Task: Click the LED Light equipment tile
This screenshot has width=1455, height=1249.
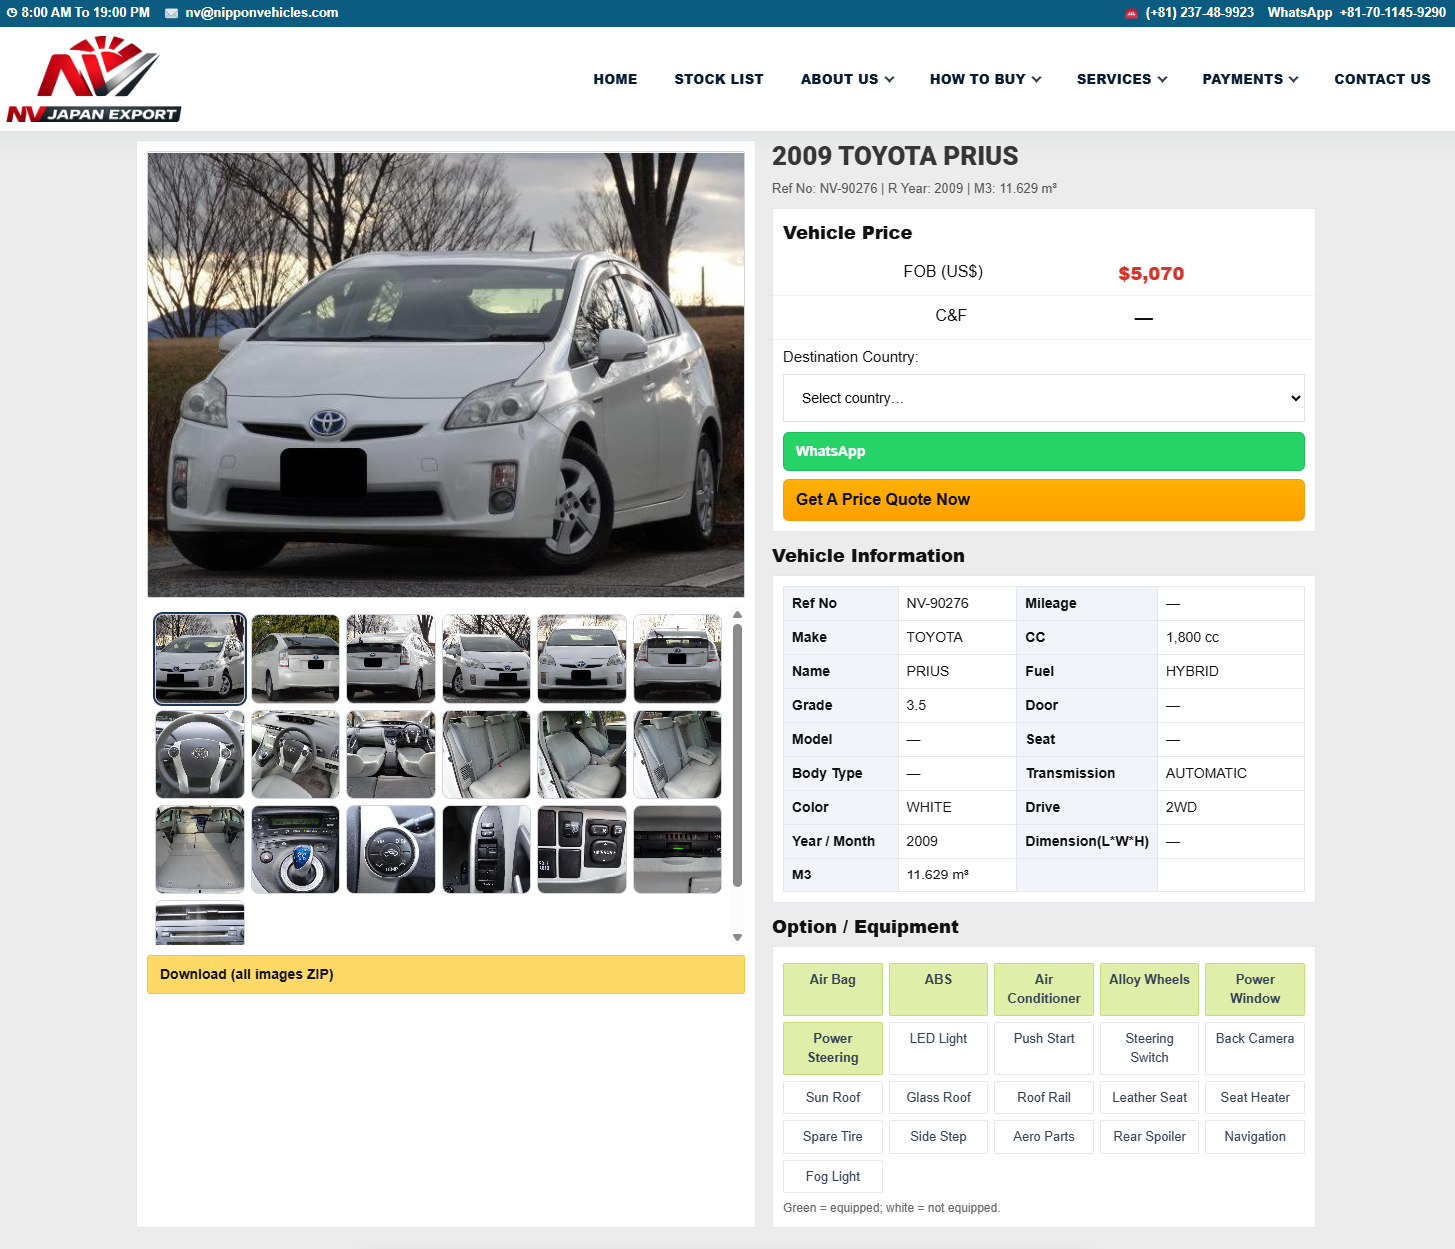Action: (938, 1048)
